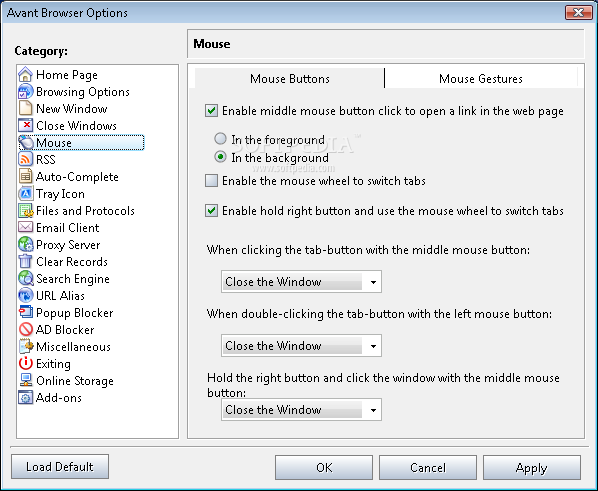Viewport: 598px width, 491px height.
Task: Click the red Exiting power icon
Action: point(26,363)
